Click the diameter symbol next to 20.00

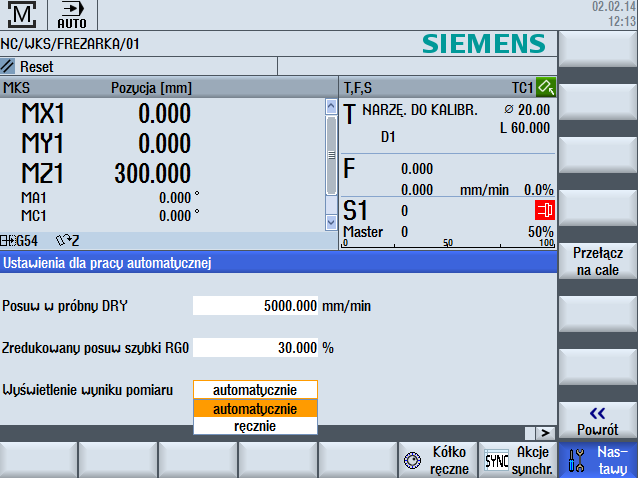click(x=508, y=109)
